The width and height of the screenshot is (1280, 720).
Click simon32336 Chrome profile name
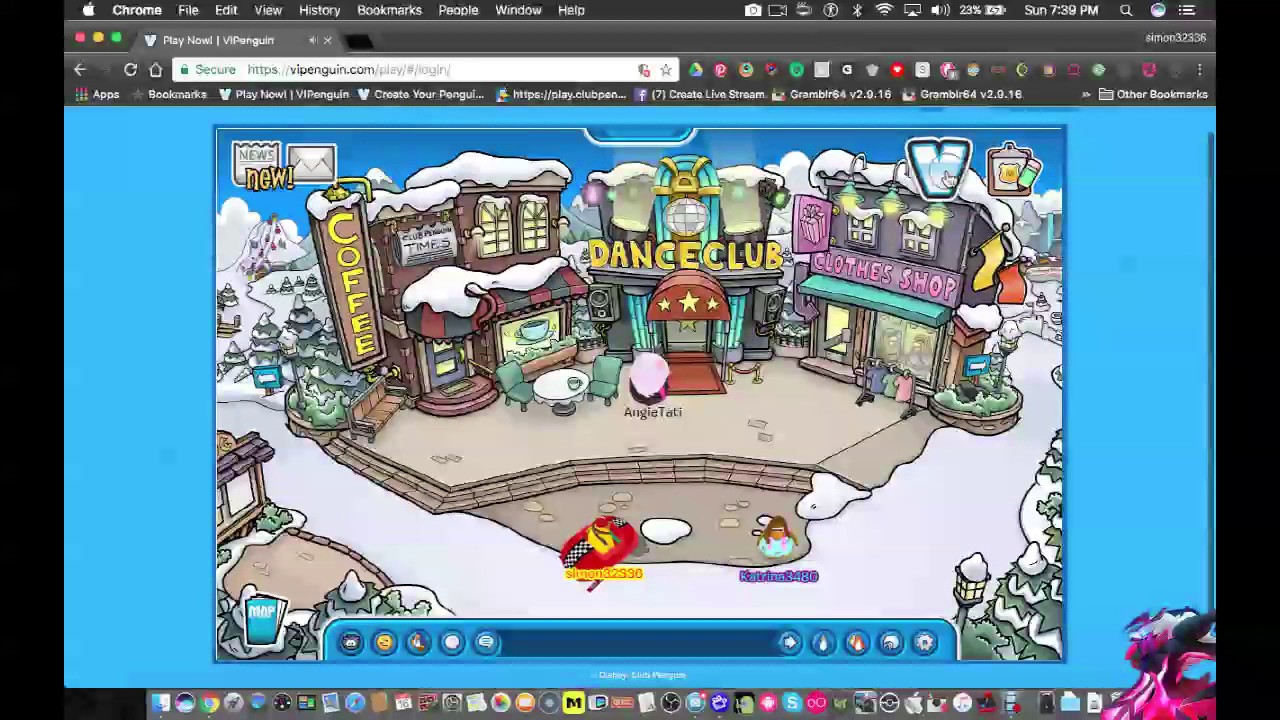1175,38
